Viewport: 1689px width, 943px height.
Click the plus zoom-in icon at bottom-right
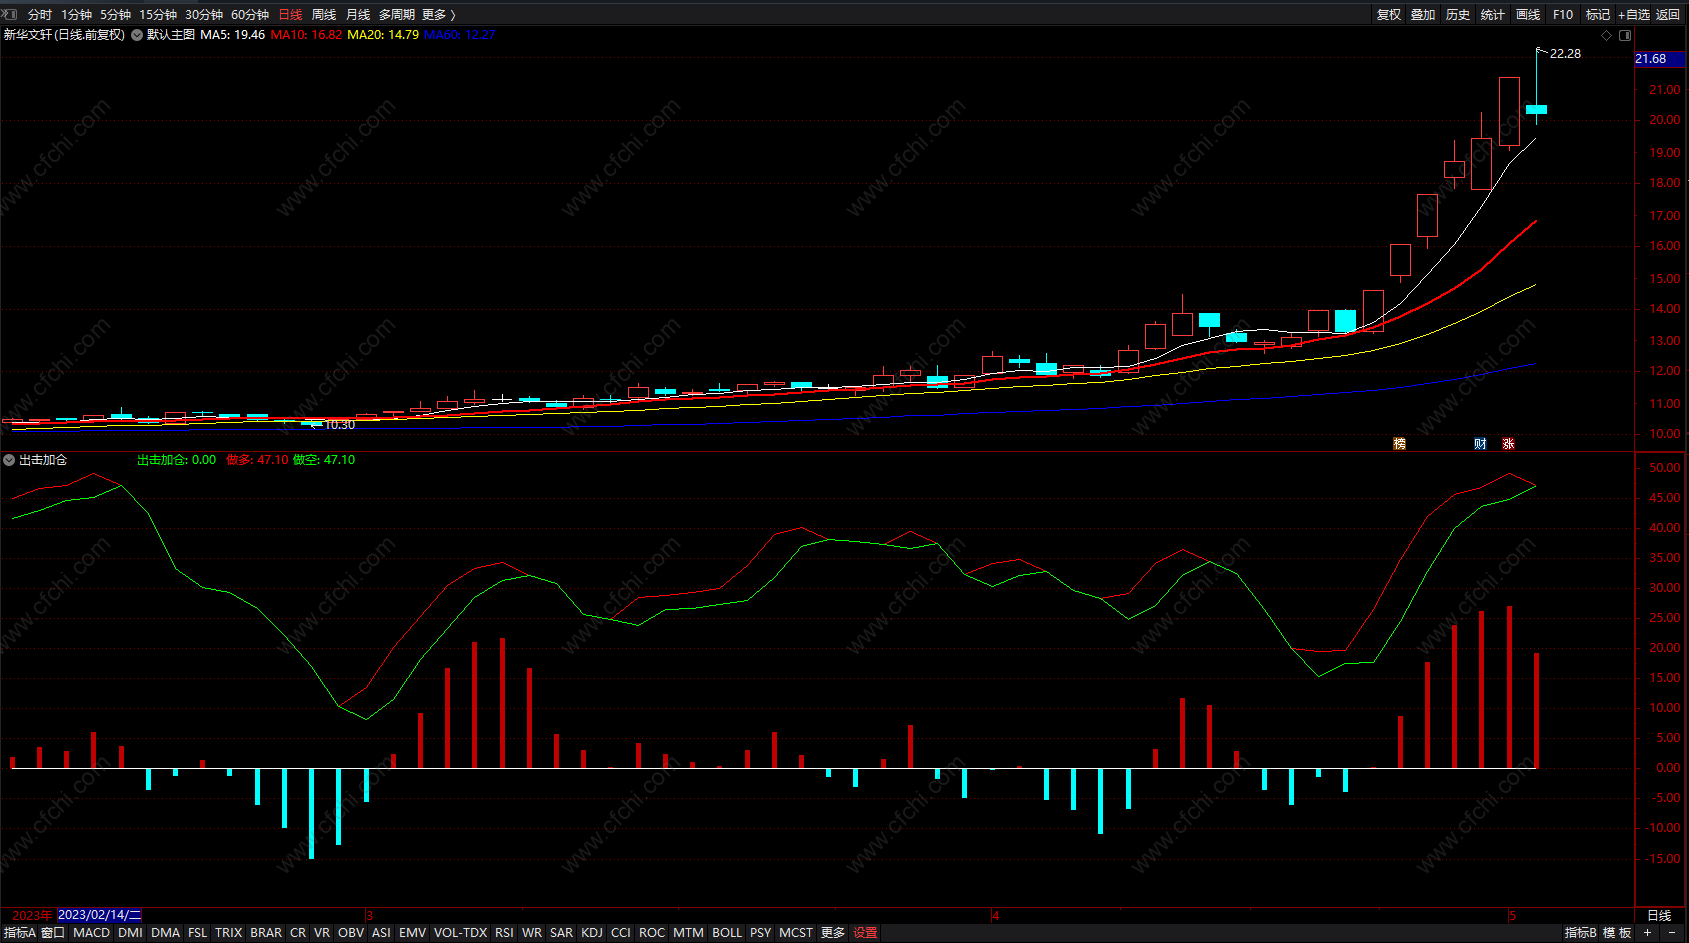coord(1648,933)
